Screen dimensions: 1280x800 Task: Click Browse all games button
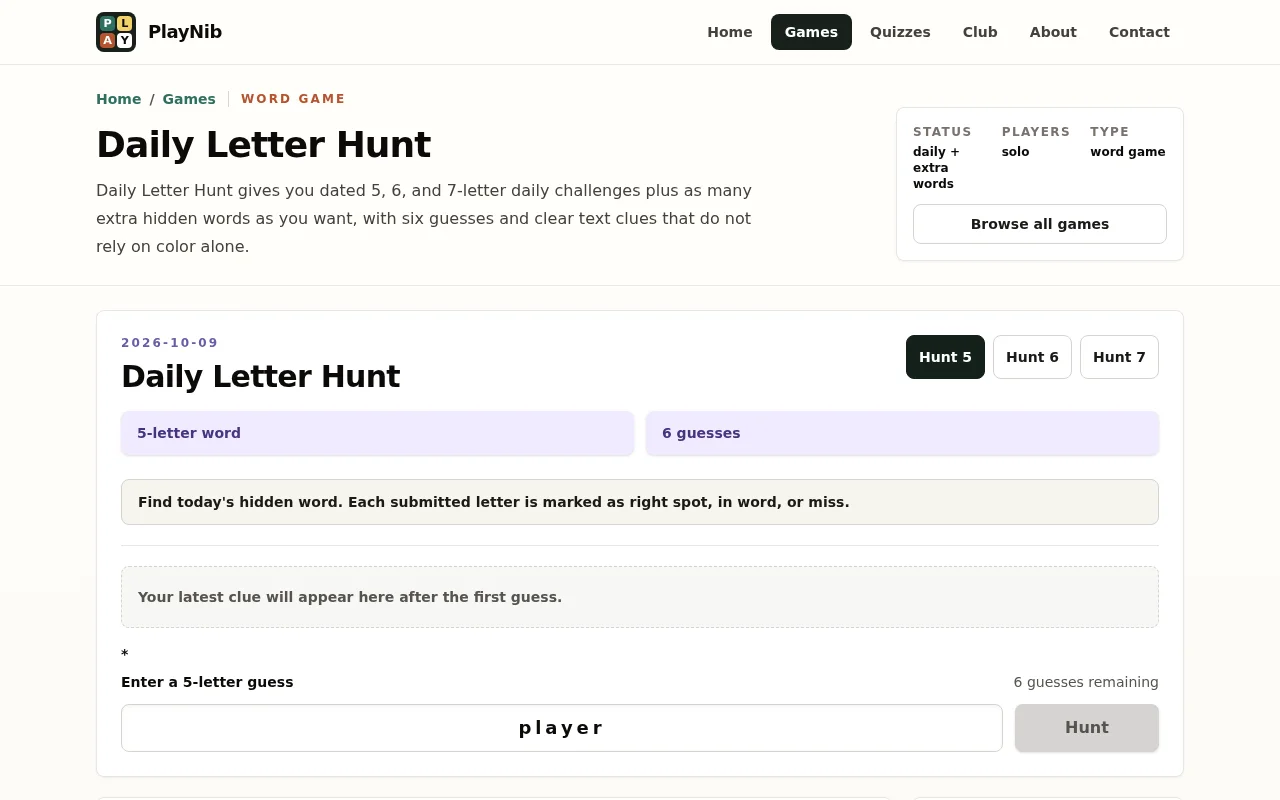[1040, 224]
